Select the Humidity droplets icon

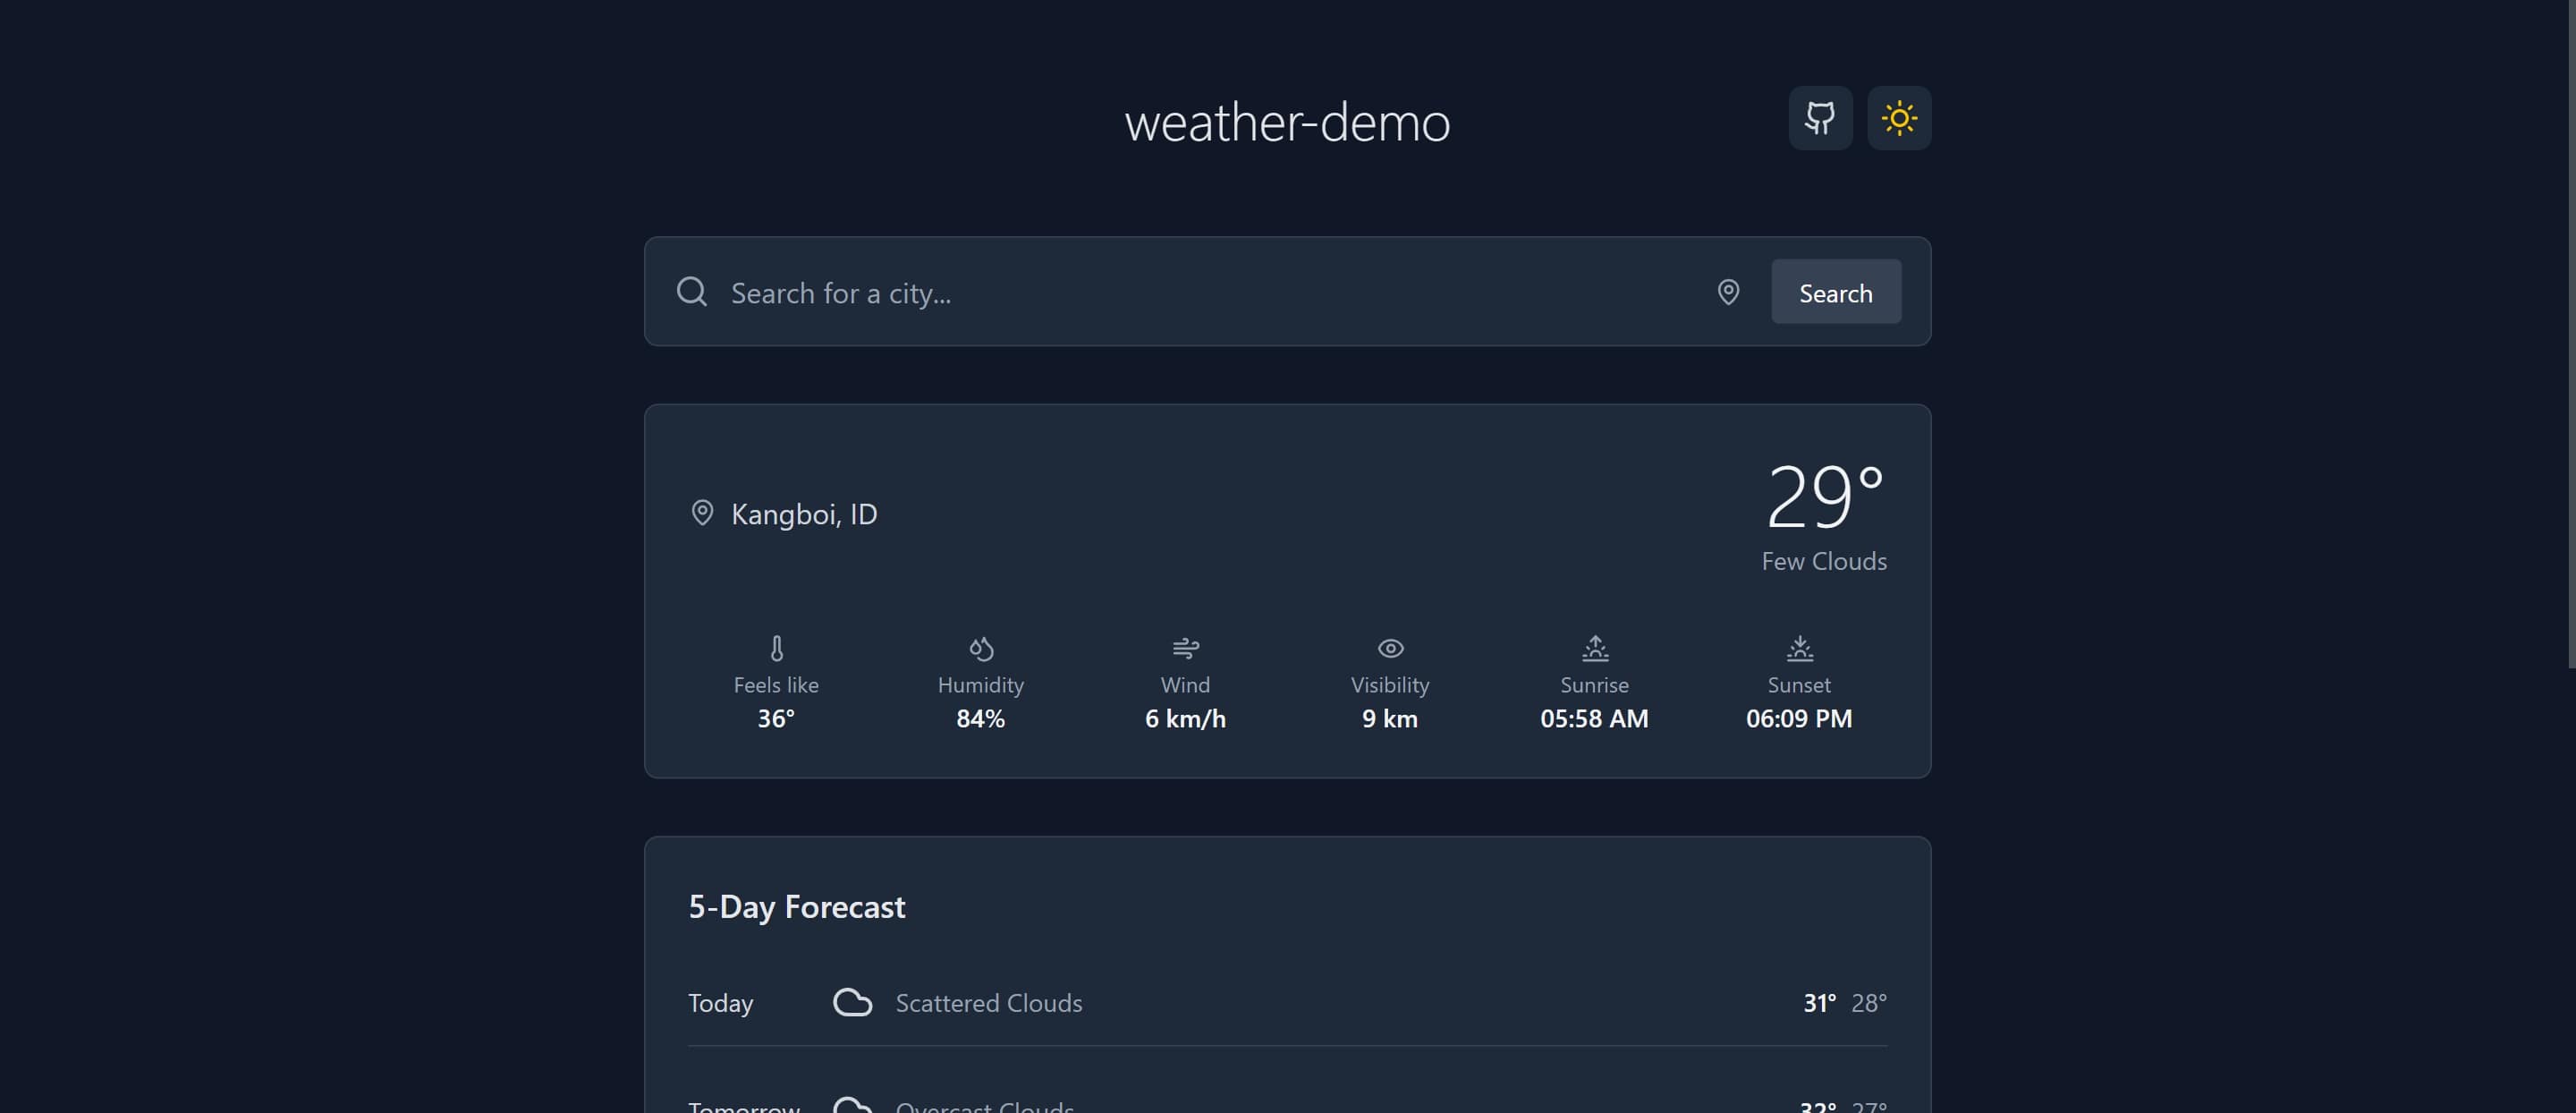[981, 648]
